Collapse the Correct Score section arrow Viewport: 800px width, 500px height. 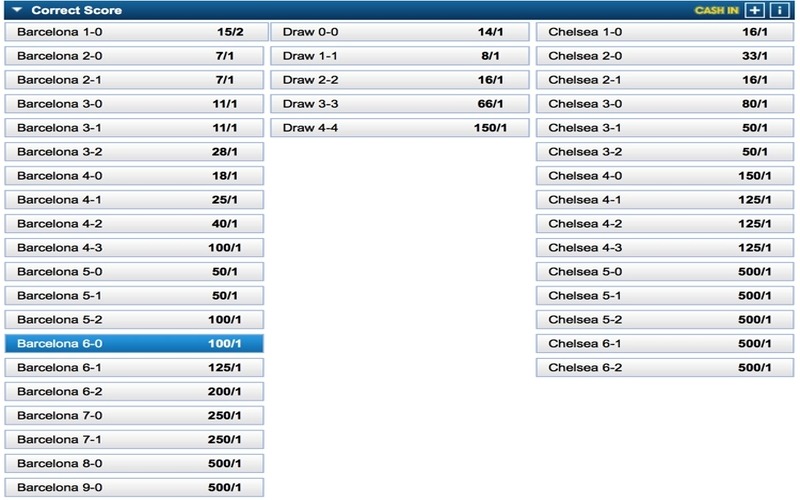17,10
